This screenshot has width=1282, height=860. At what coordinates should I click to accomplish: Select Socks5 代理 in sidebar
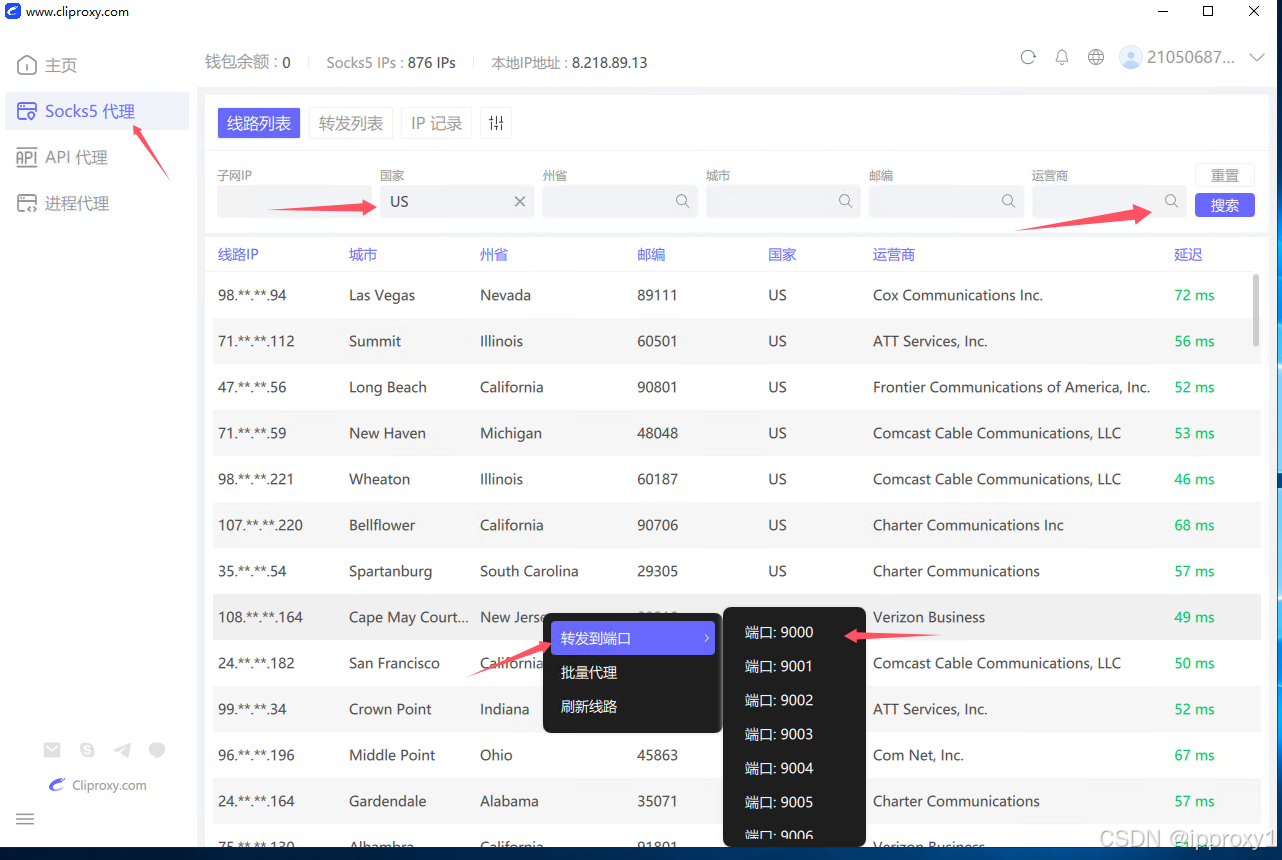96,111
